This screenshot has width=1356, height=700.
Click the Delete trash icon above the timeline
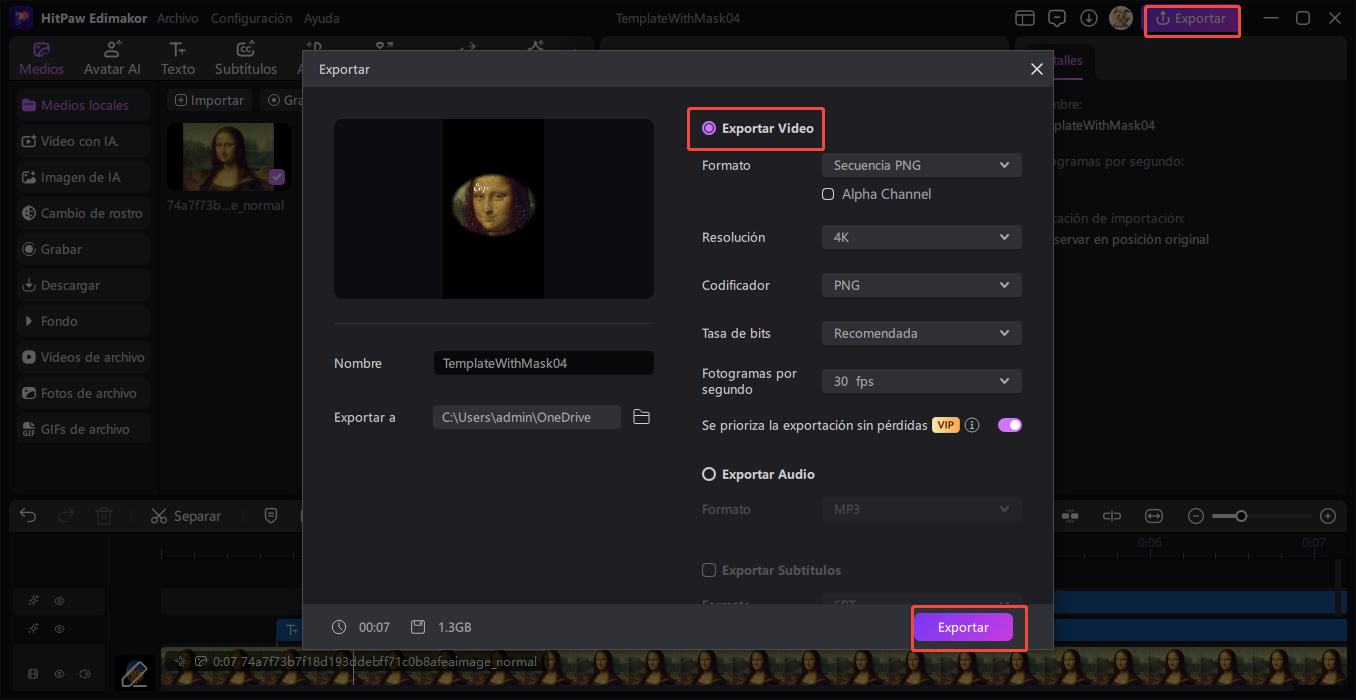(x=103, y=515)
